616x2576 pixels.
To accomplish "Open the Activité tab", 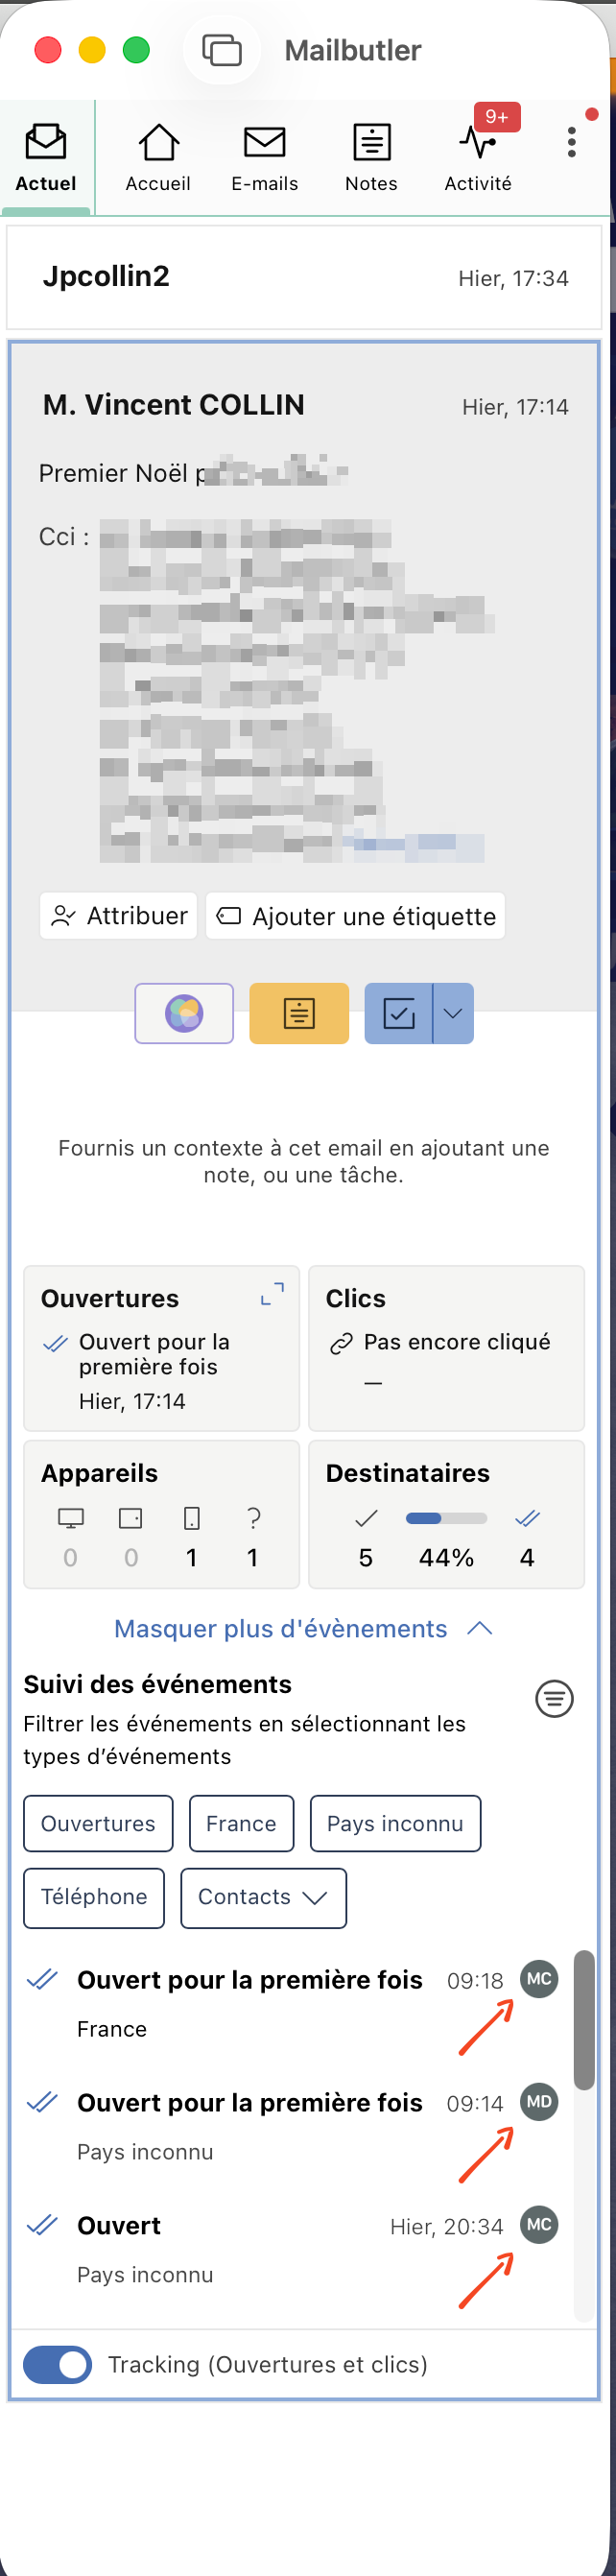I will click(x=478, y=157).
